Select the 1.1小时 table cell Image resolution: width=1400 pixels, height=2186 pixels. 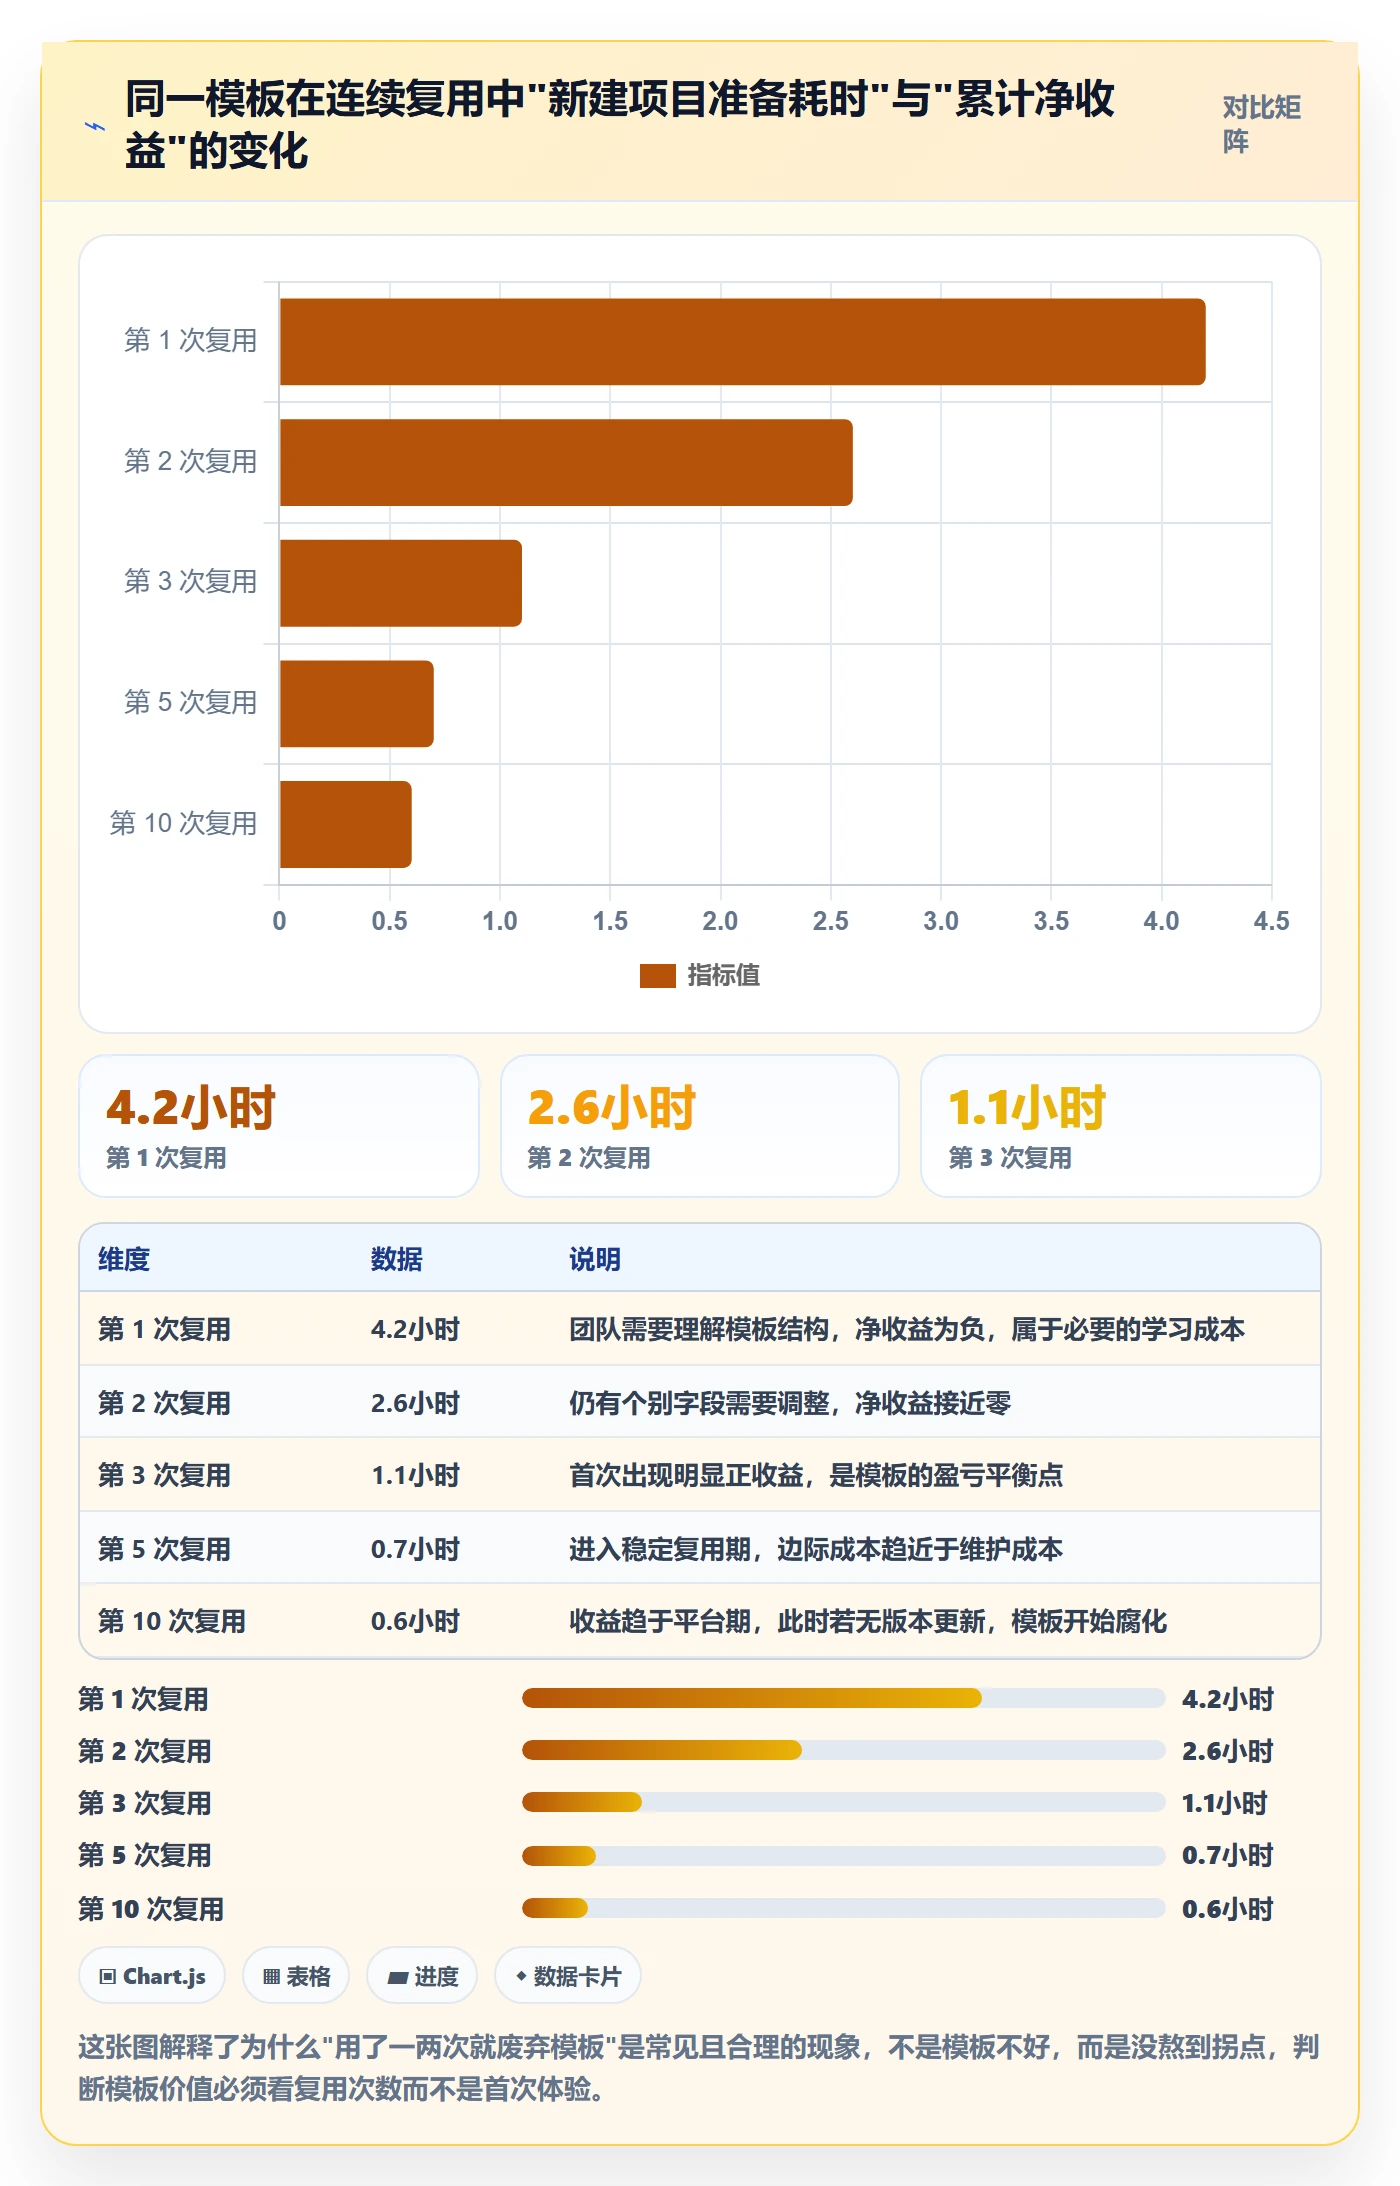415,1475
